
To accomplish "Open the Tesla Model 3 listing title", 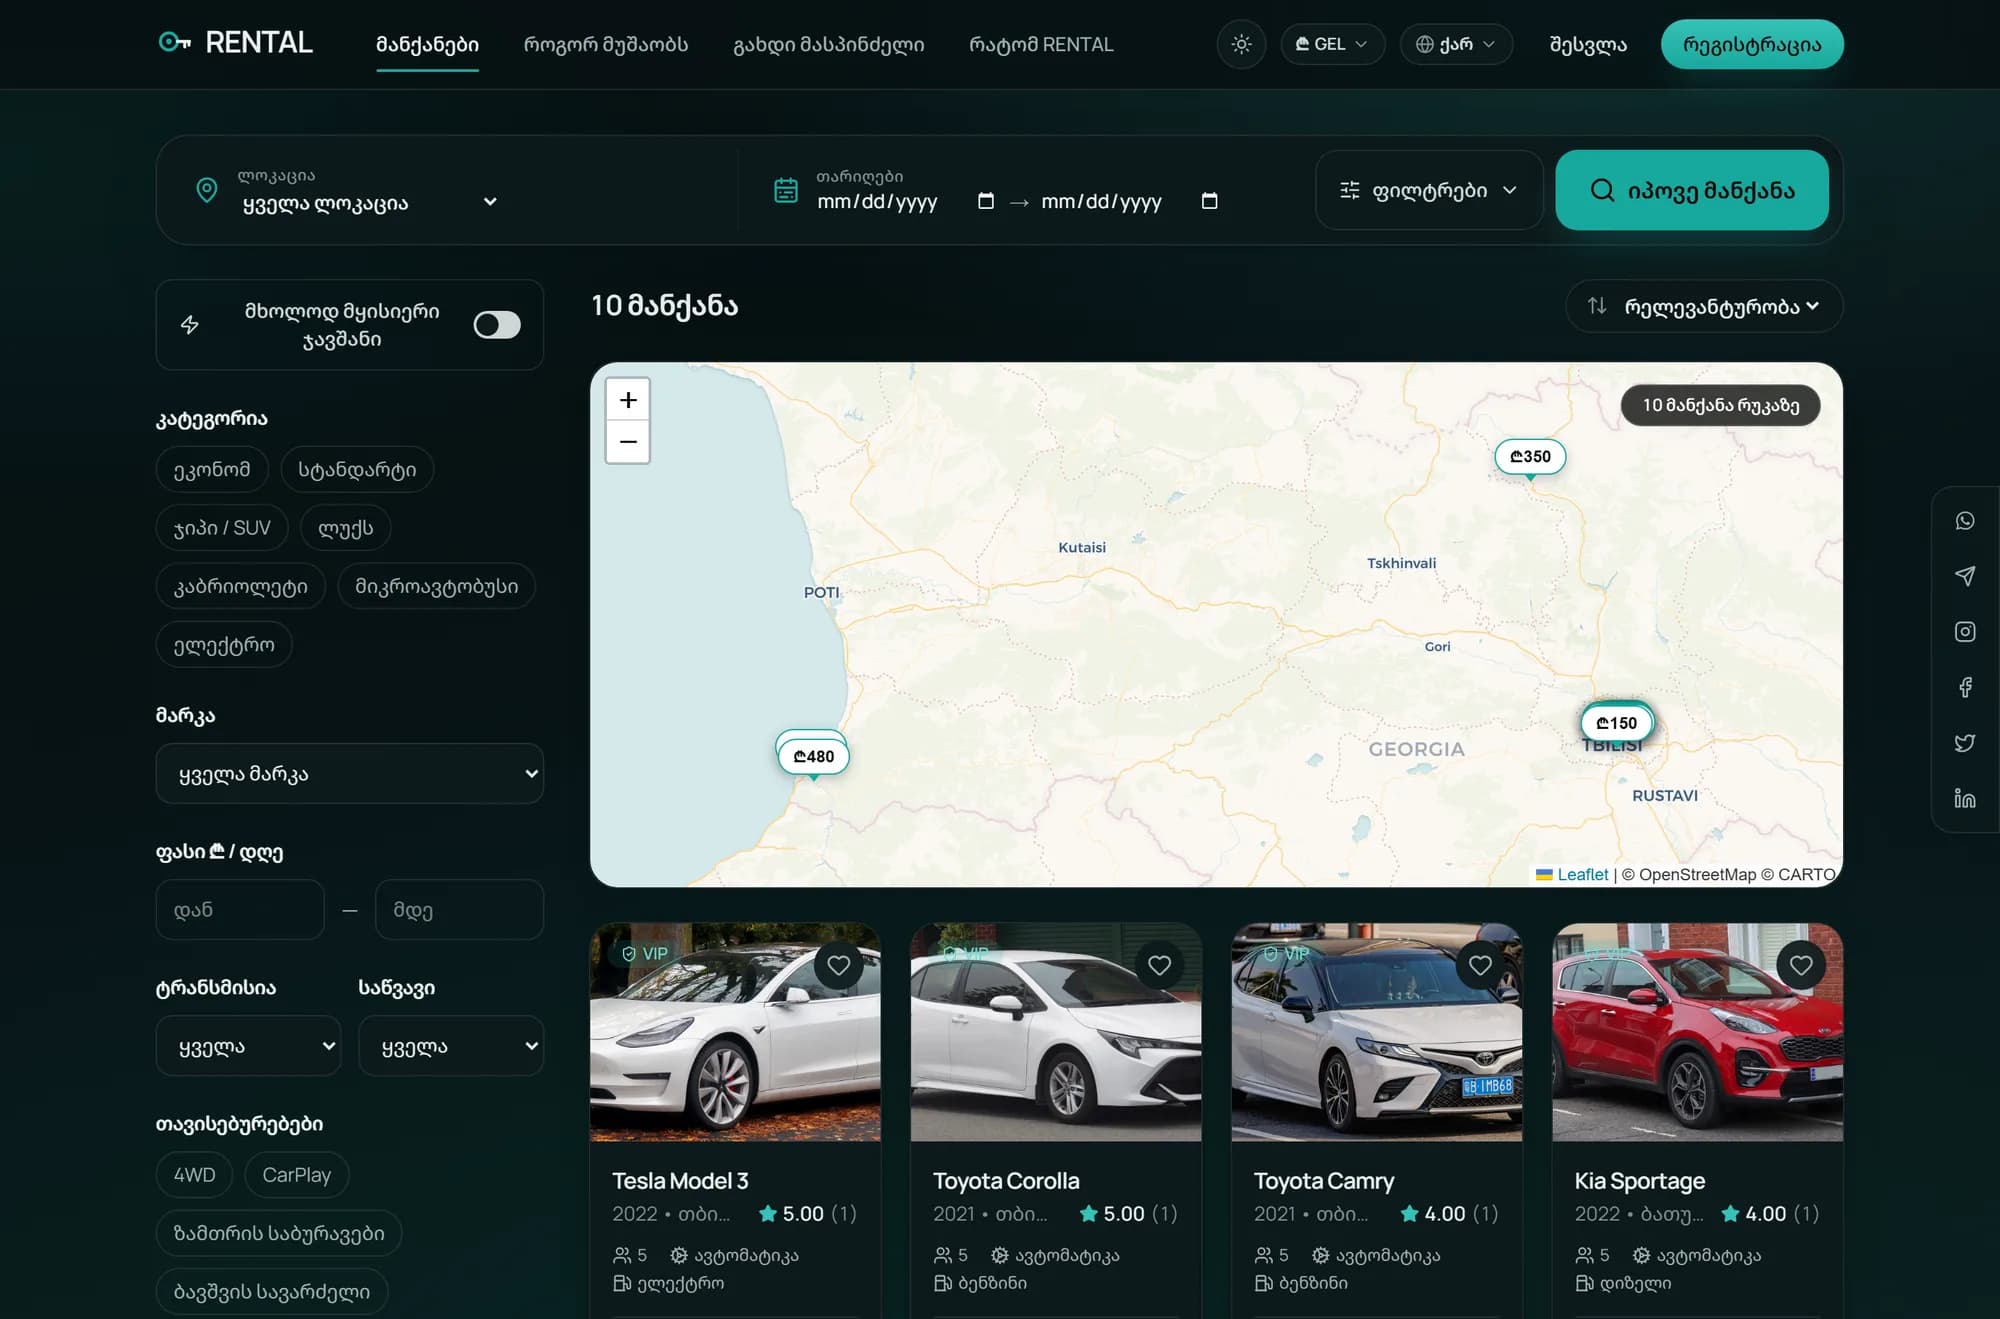I will pos(680,1181).
